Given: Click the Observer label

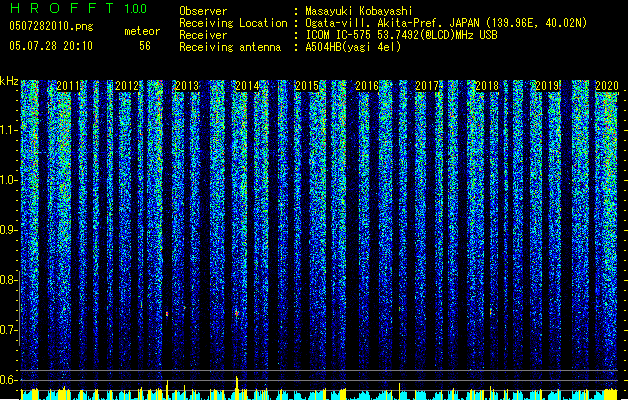Looking at the screenshot, I should (x=203, y=11).
